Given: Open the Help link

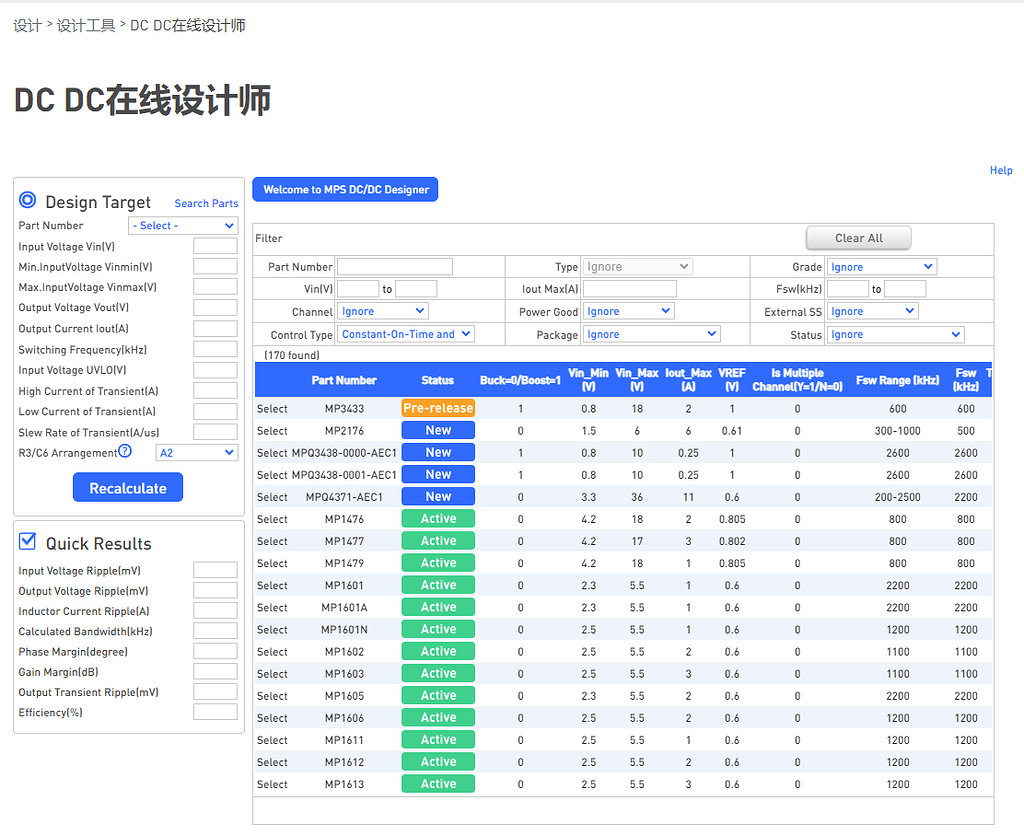Looking at the screenshot, I should coord(1001,170).
